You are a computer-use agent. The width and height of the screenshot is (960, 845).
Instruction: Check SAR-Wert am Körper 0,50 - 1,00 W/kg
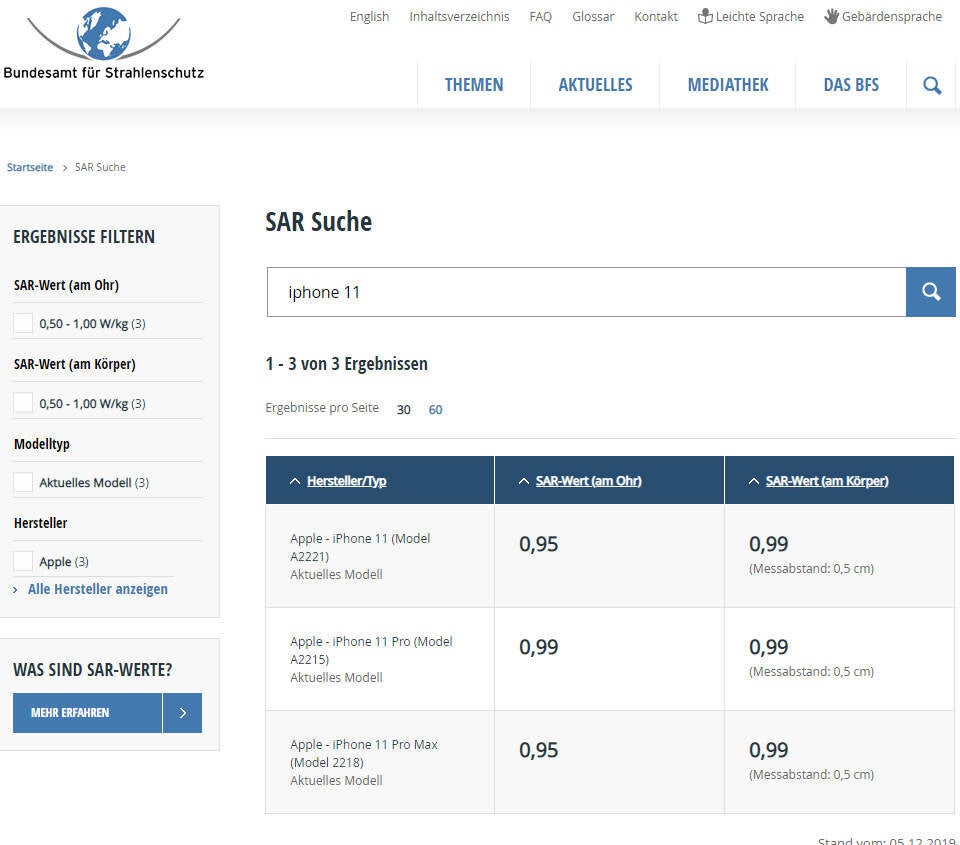point(23,403)
